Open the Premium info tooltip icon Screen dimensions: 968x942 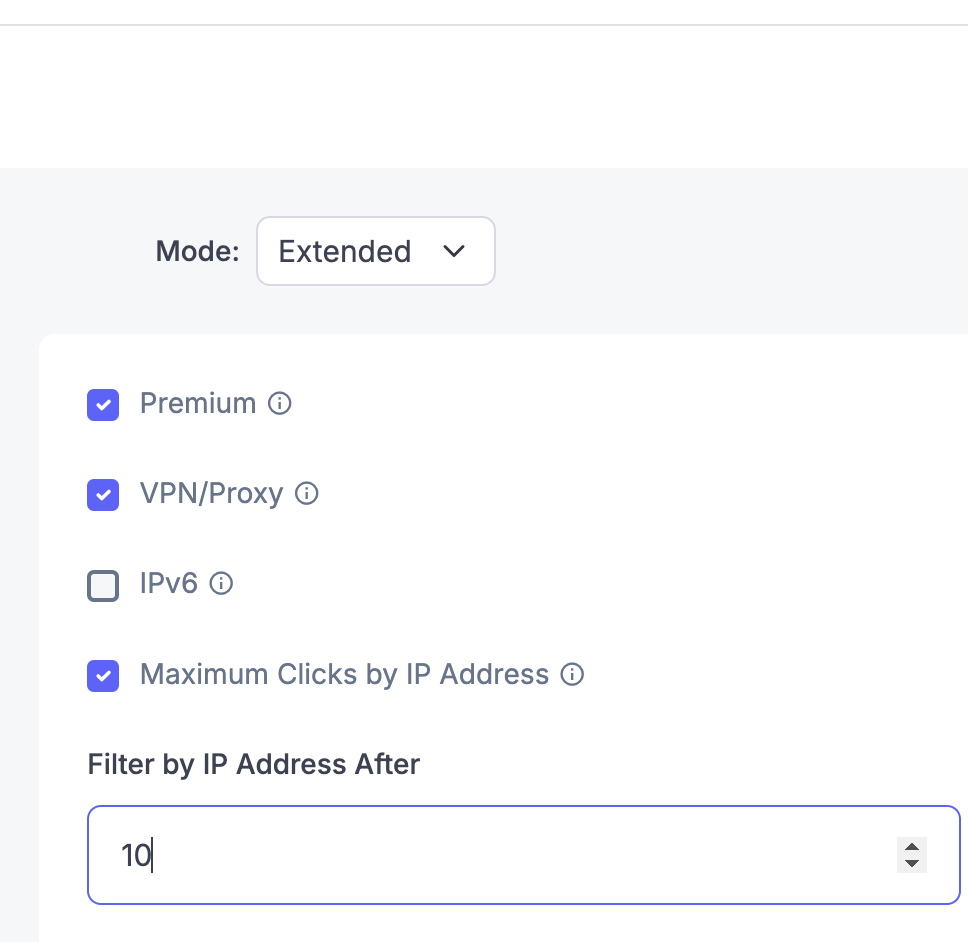click(x=280, y=404)
